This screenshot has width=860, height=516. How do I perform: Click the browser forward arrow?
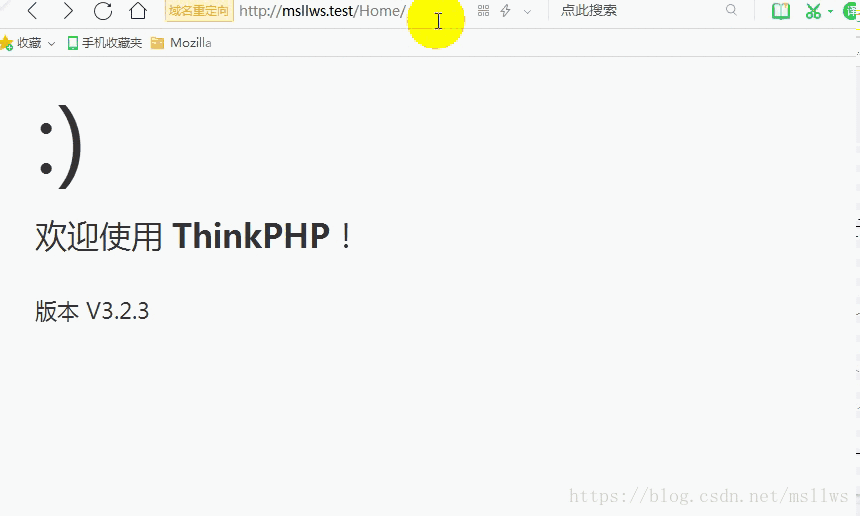point(67,11)
